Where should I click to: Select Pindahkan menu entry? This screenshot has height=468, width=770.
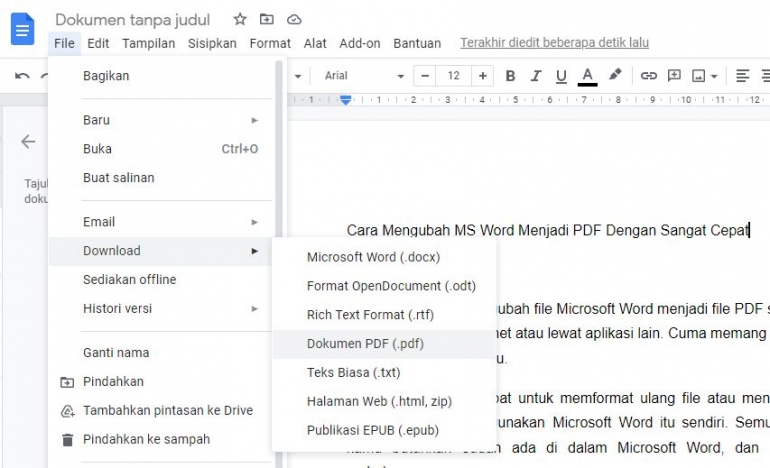click(x=160, y=382)
